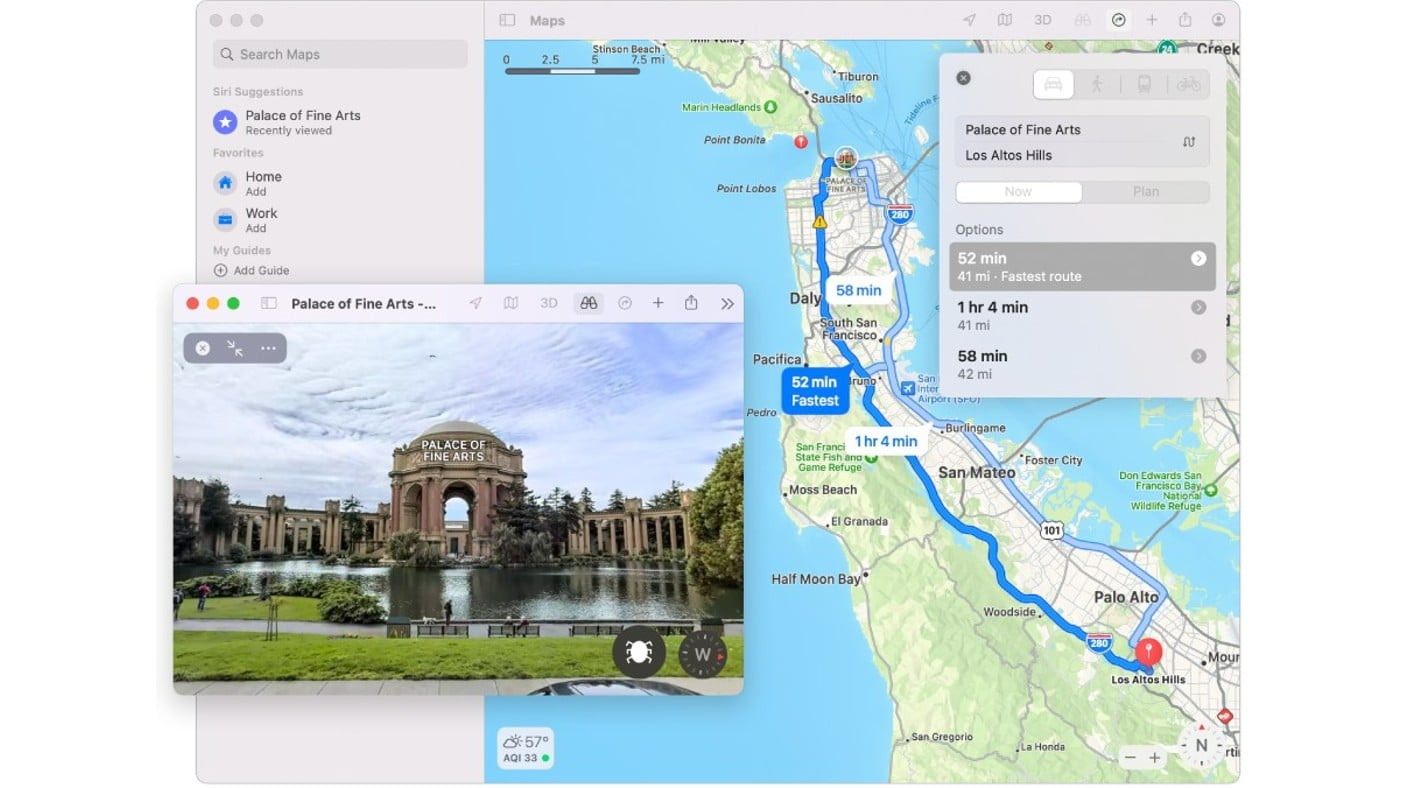Show more toolbar items in Look Around window
Image resolution: width=1401 pixels, height=788 pixels.
[x=727, y=303]
